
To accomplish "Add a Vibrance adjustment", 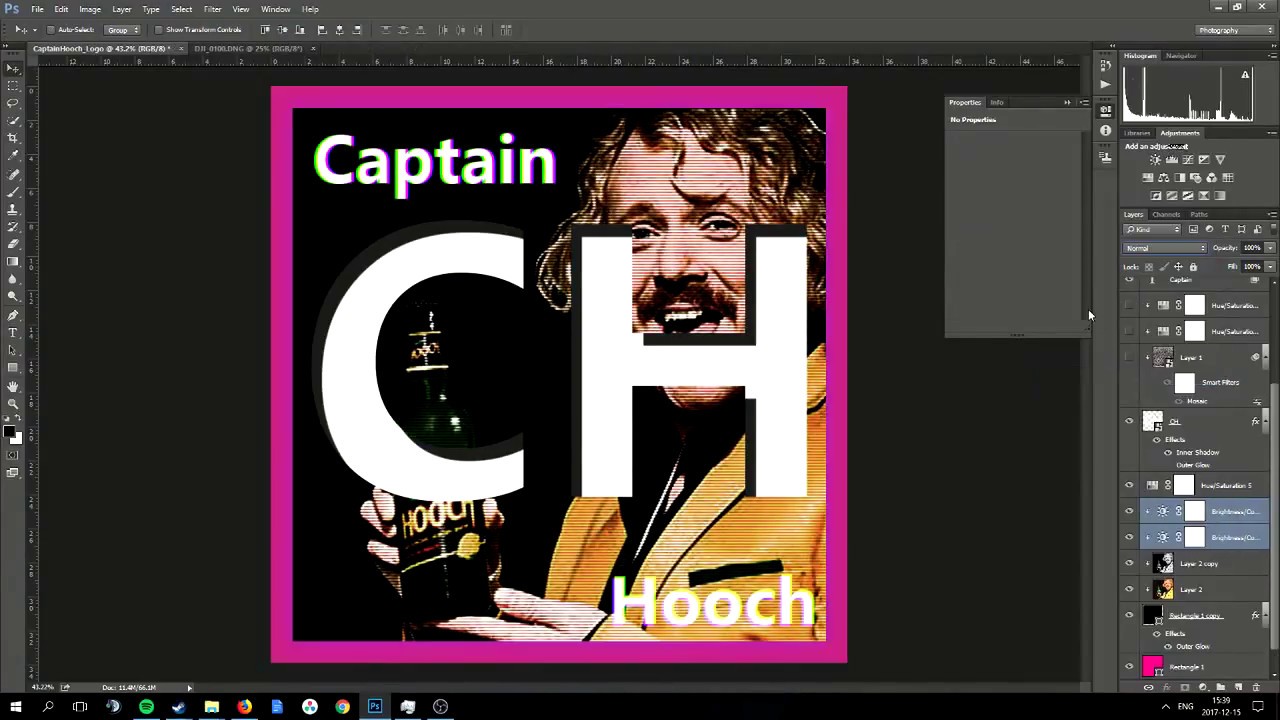I will click(1219, 160).
